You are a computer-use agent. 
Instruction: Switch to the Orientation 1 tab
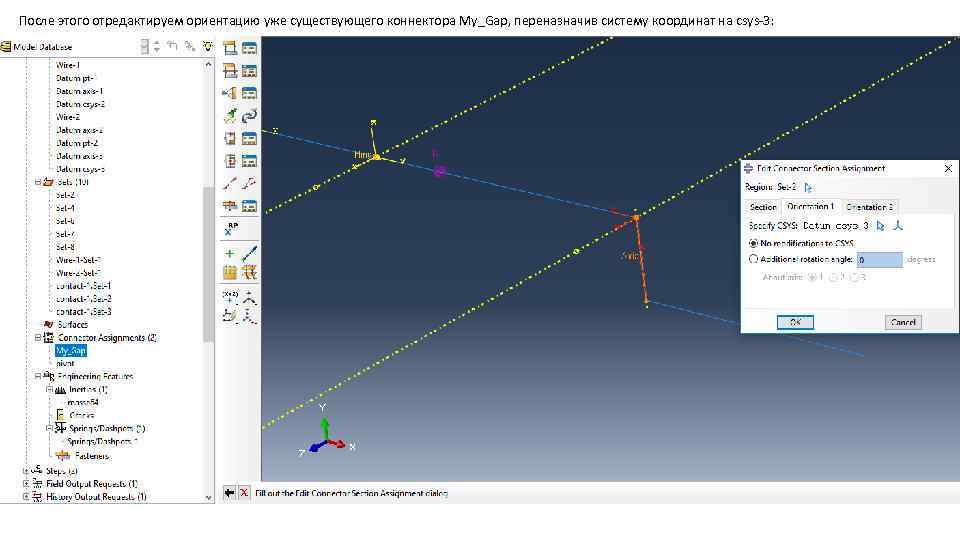tap(810, 206)
